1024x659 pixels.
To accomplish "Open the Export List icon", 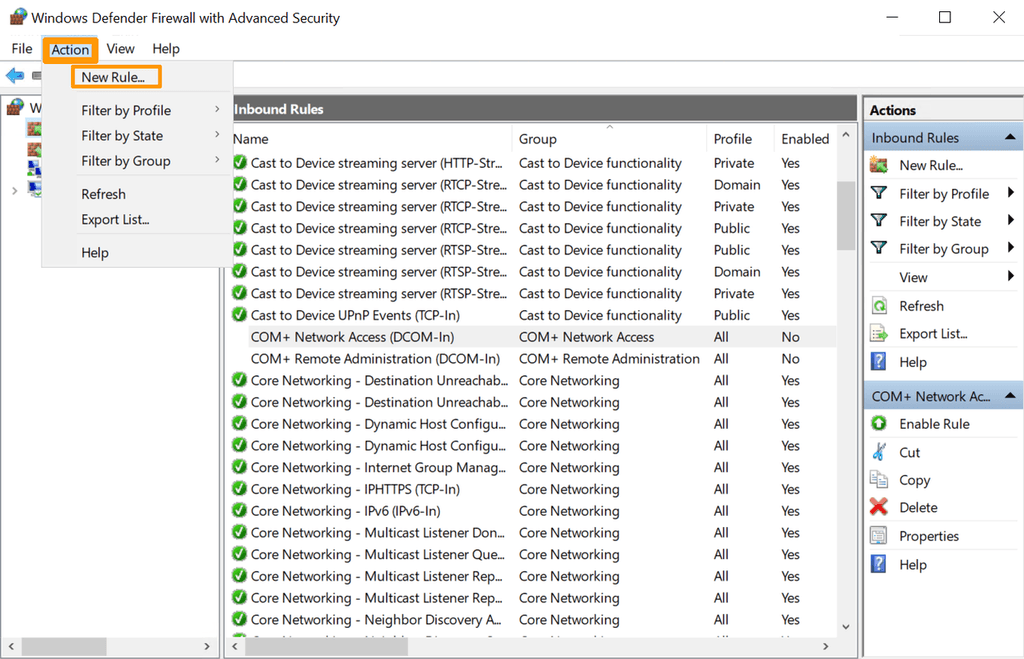I will click(878, 333).
